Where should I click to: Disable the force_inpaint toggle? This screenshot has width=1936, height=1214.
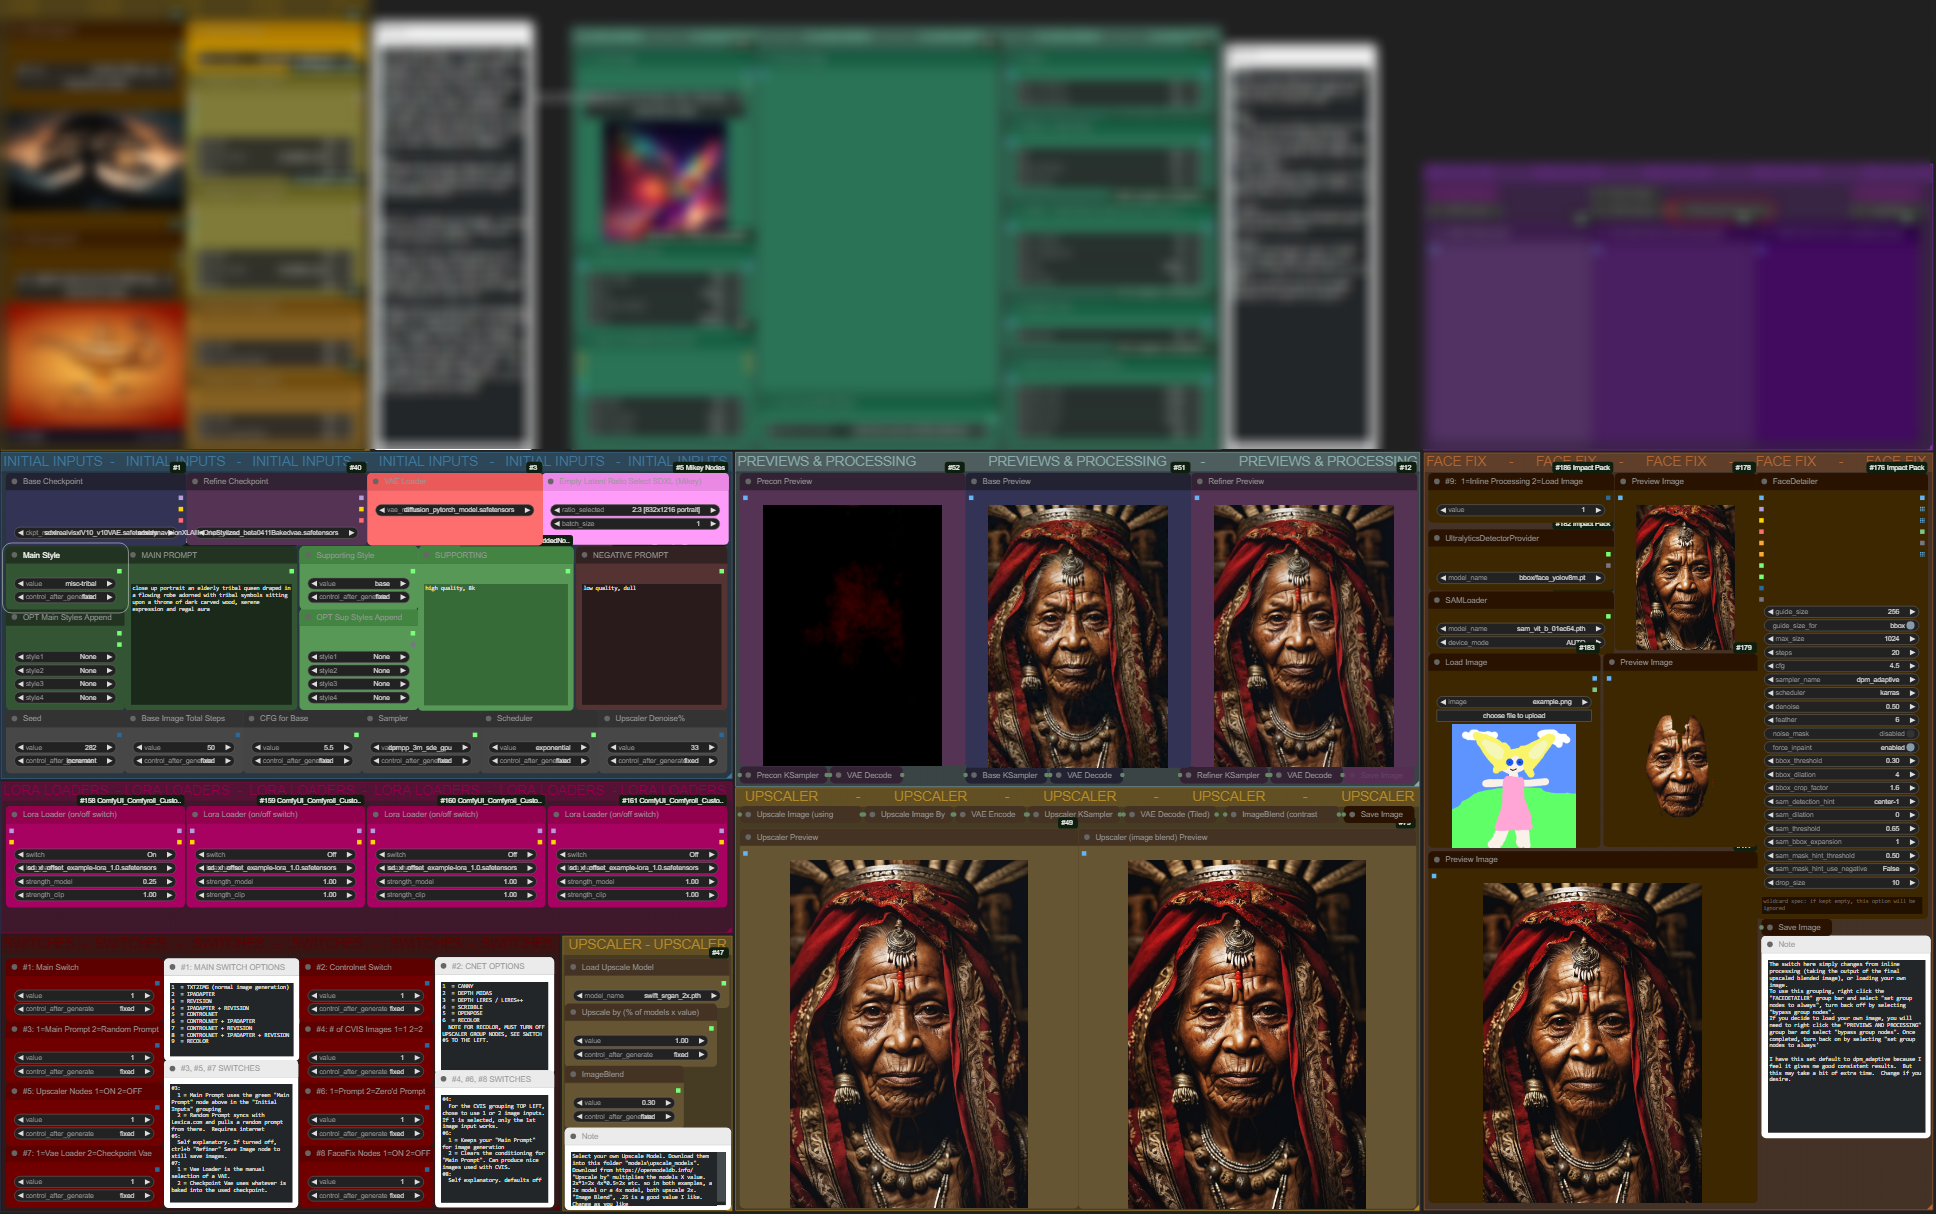click(1910, 747)
